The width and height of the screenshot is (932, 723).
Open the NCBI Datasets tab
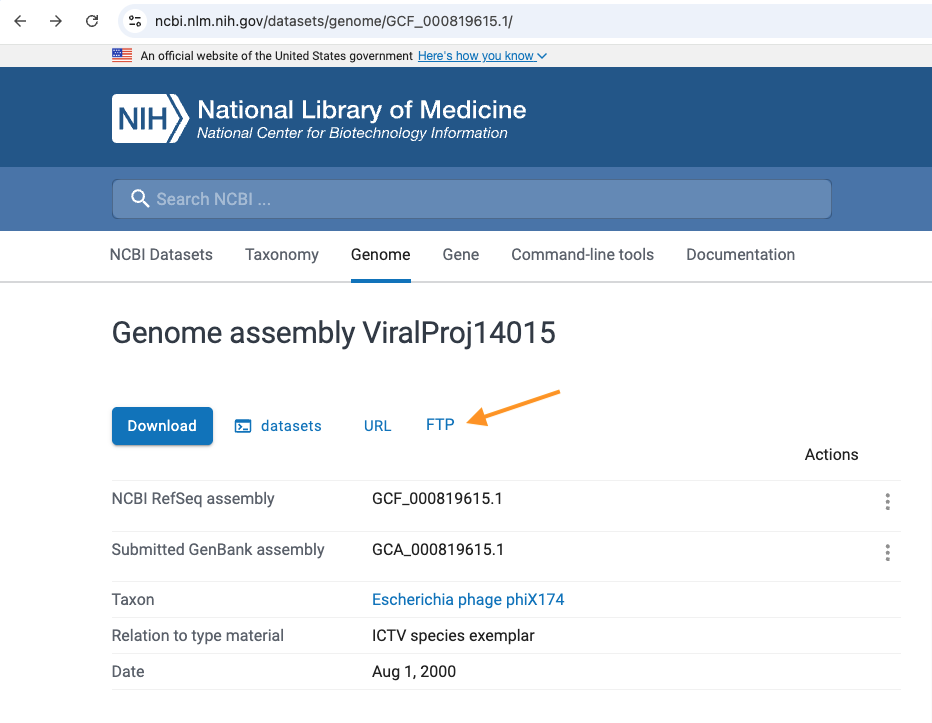point(161,254)
